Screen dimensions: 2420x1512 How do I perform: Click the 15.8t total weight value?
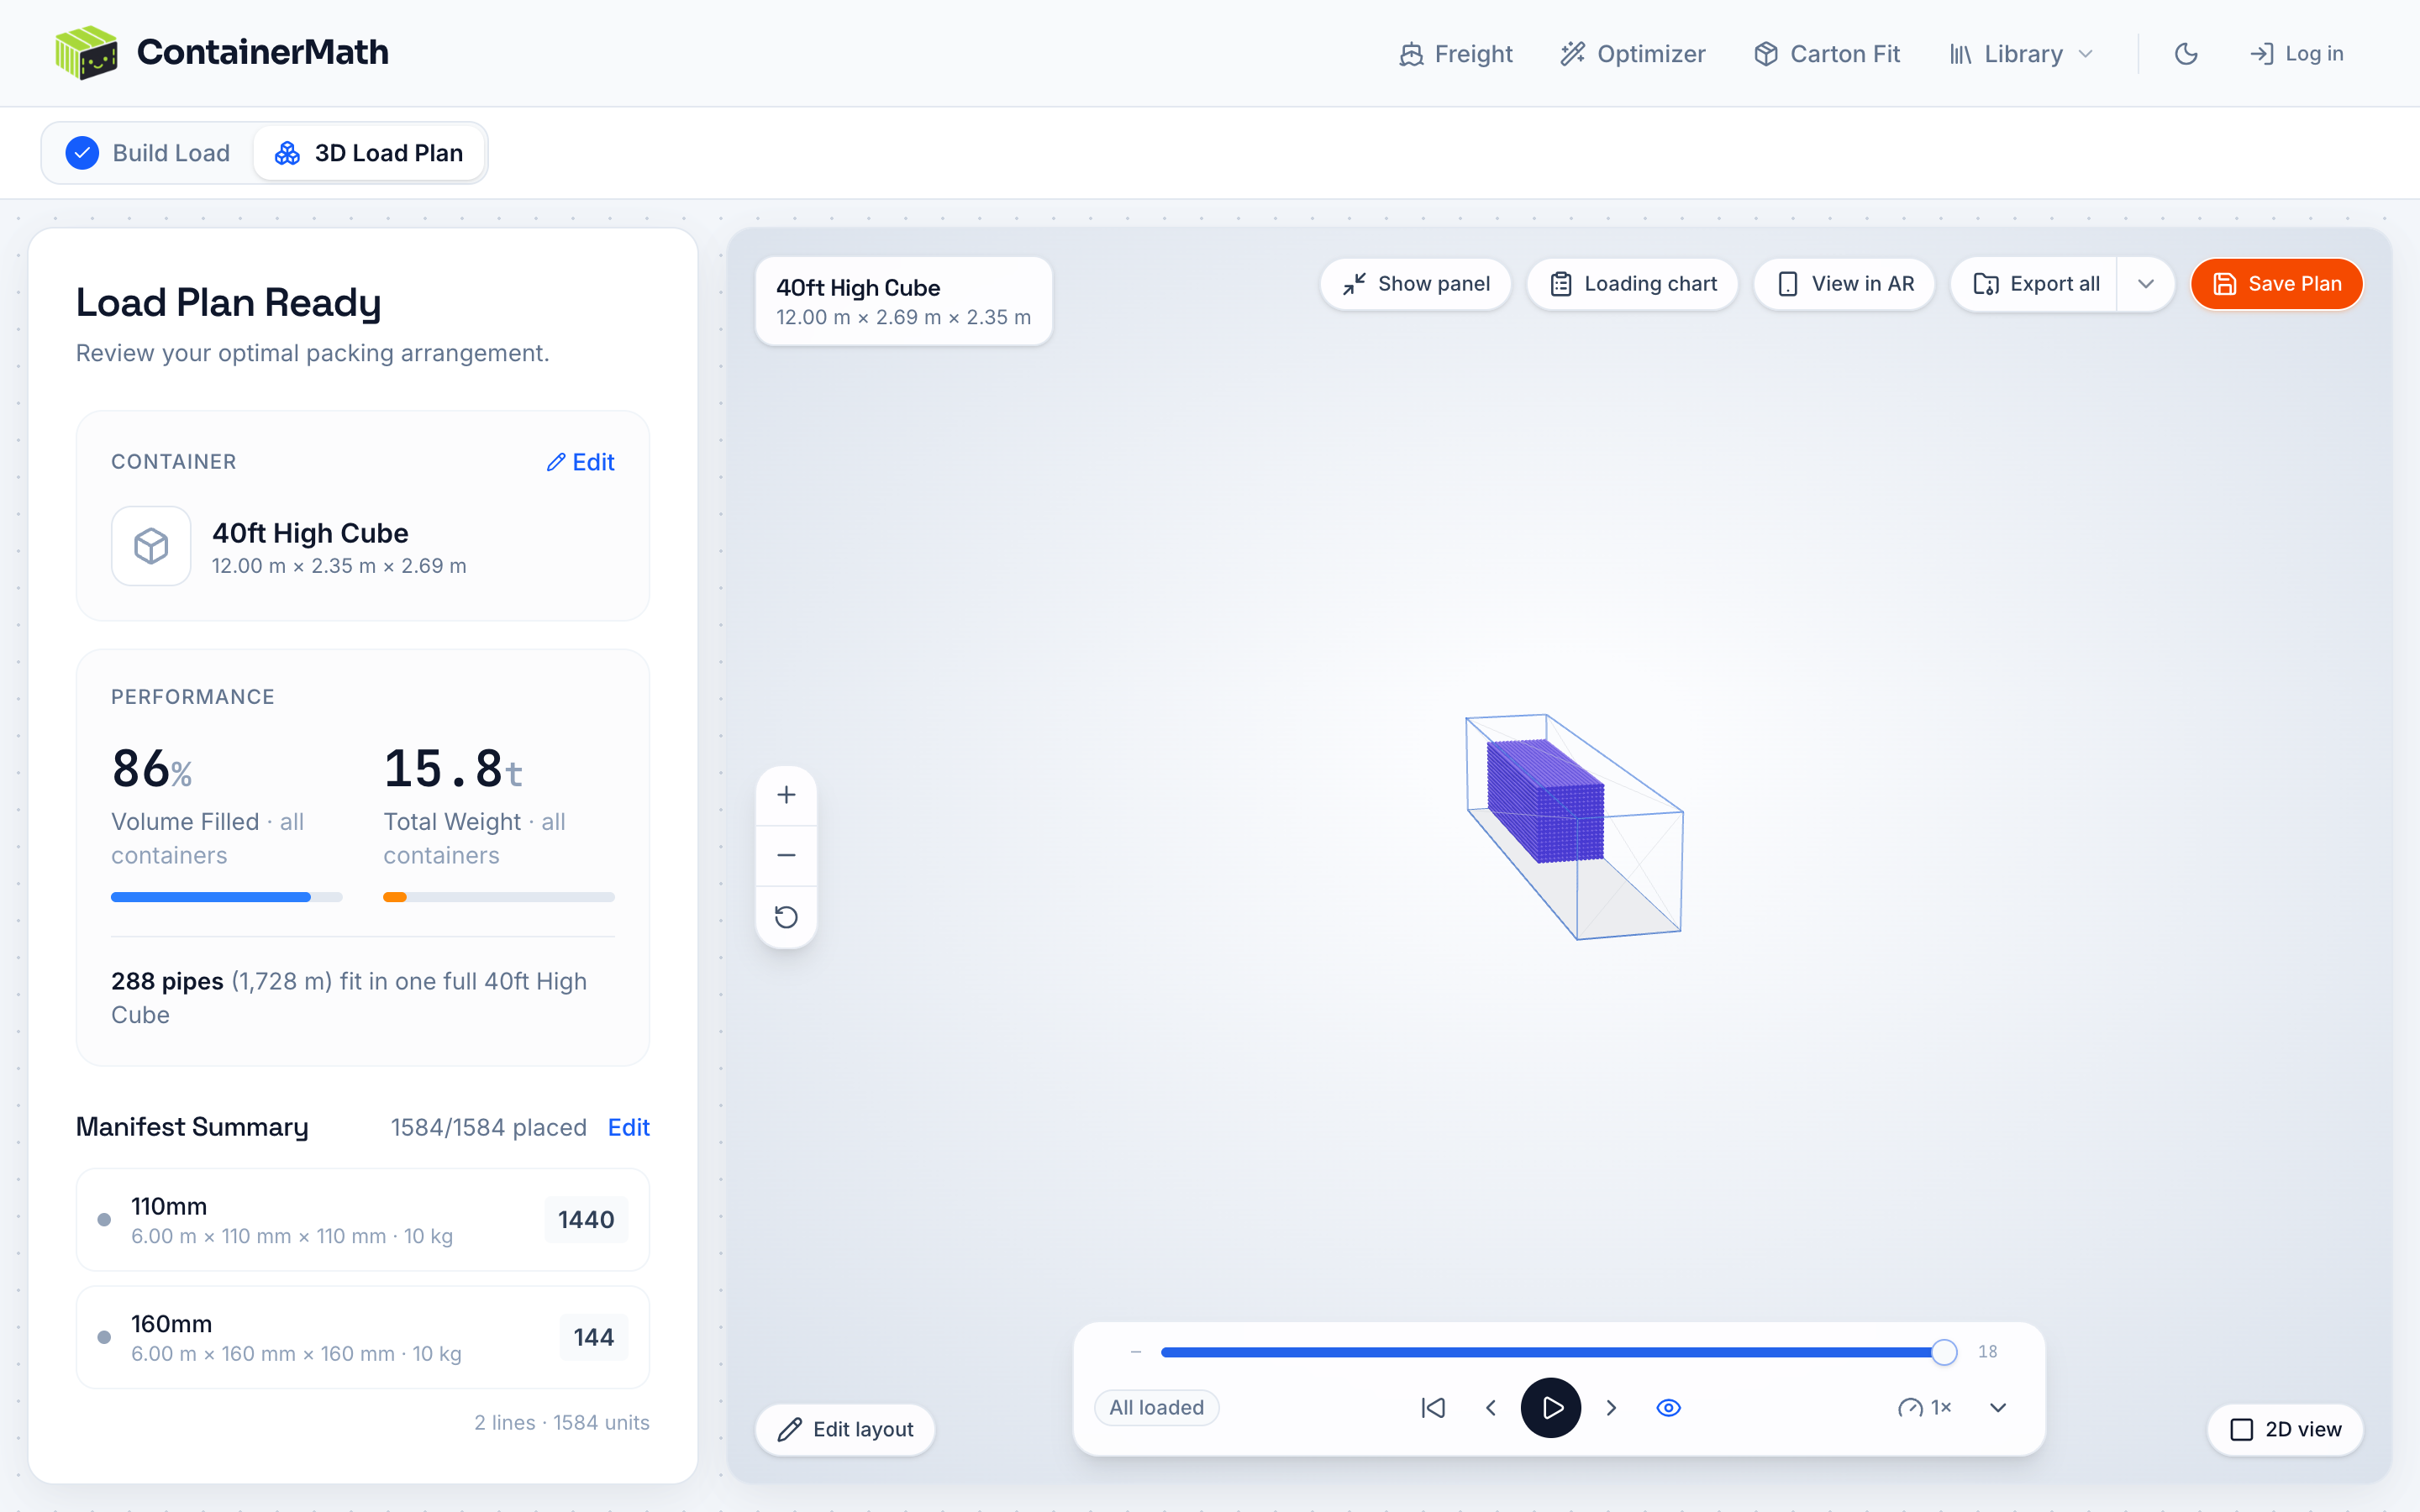tap(453, 770)
